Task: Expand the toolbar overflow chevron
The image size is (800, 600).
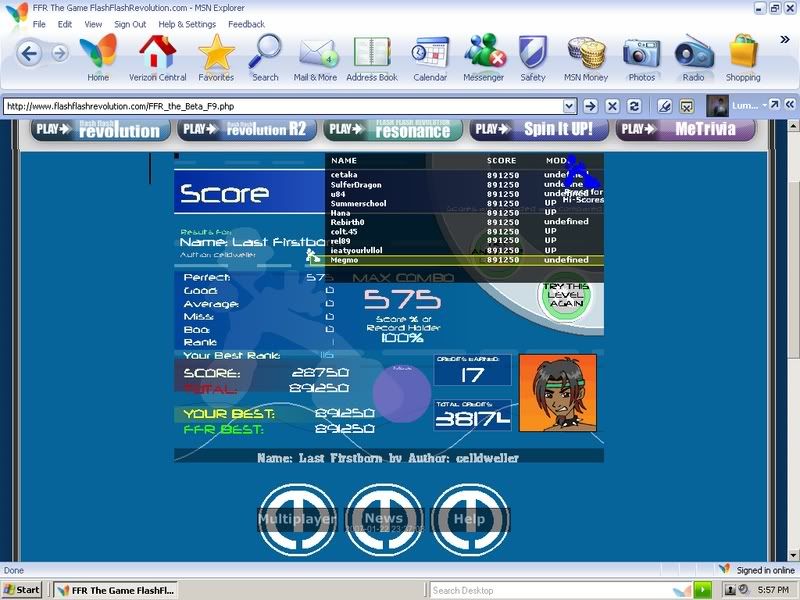Action: [x=785, y=40]
